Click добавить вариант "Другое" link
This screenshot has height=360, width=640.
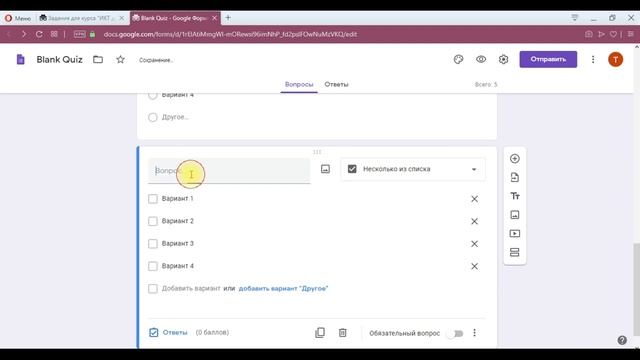(x=283, y=289)
